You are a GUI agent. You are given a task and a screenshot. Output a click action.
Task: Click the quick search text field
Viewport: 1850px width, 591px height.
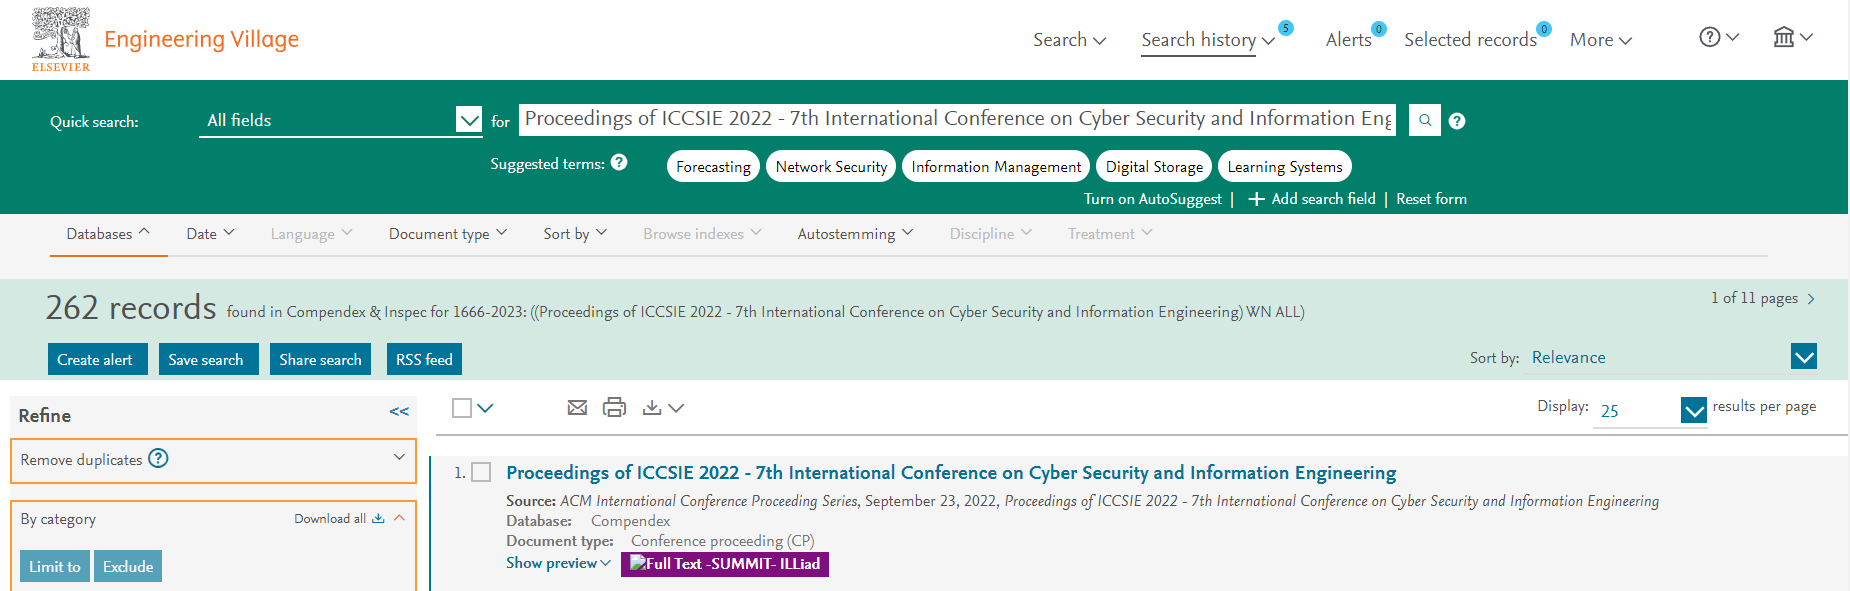(957, 119)
